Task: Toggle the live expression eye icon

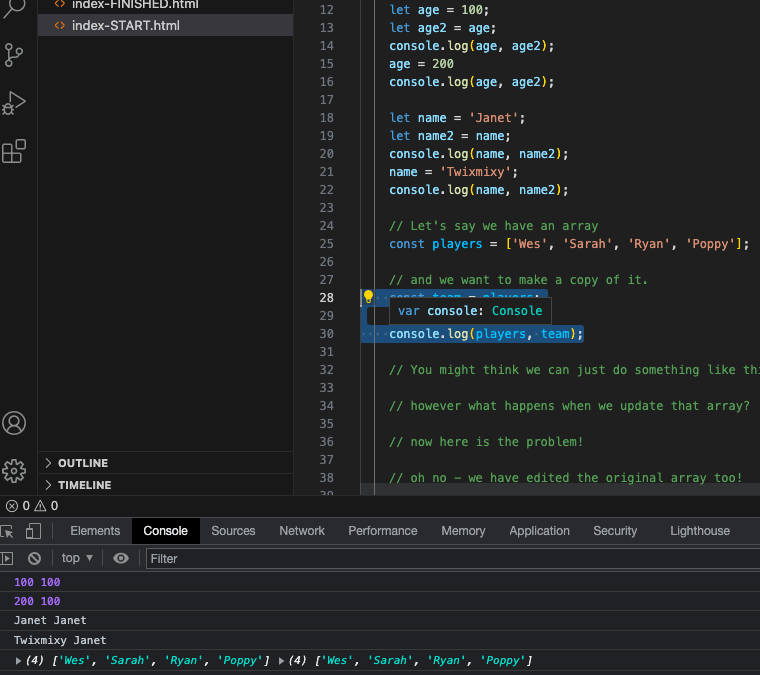Action: [121, 558]
